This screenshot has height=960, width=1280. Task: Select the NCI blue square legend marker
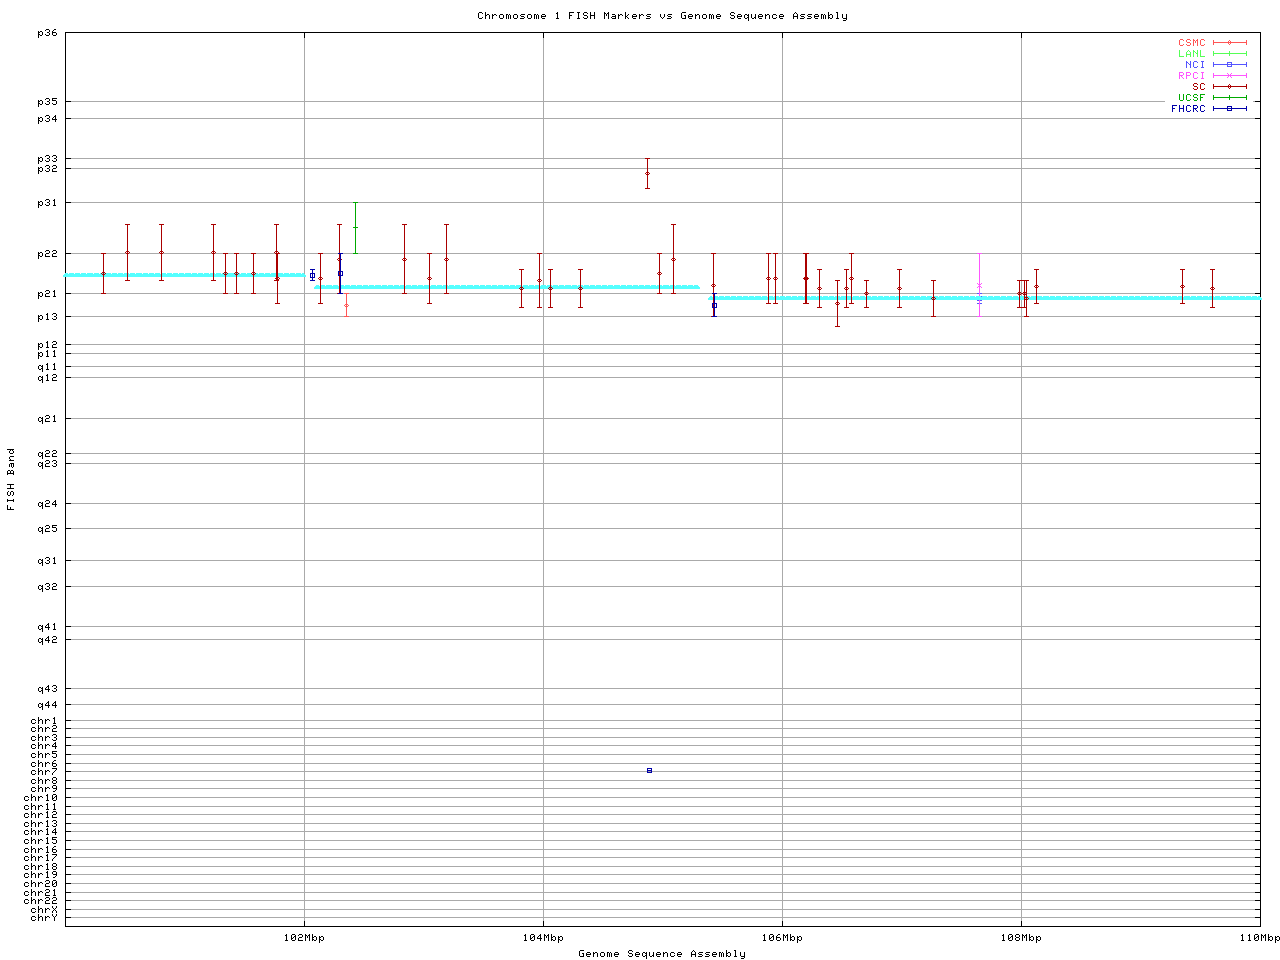[1229, 65]
